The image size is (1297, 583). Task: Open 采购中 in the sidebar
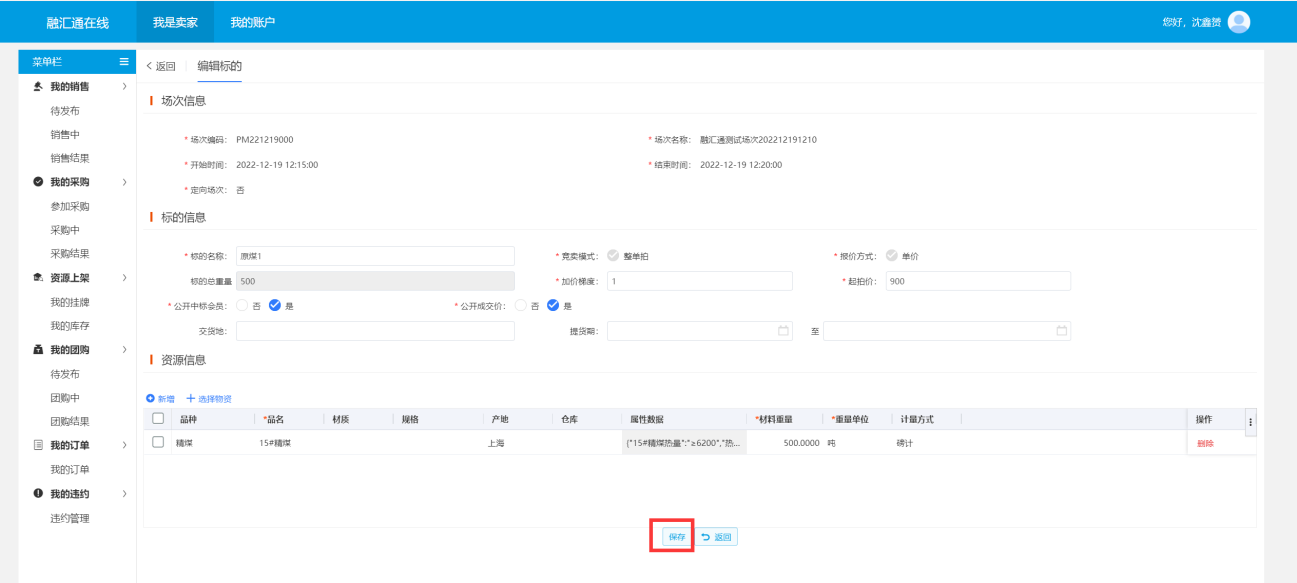coord(65,230)
